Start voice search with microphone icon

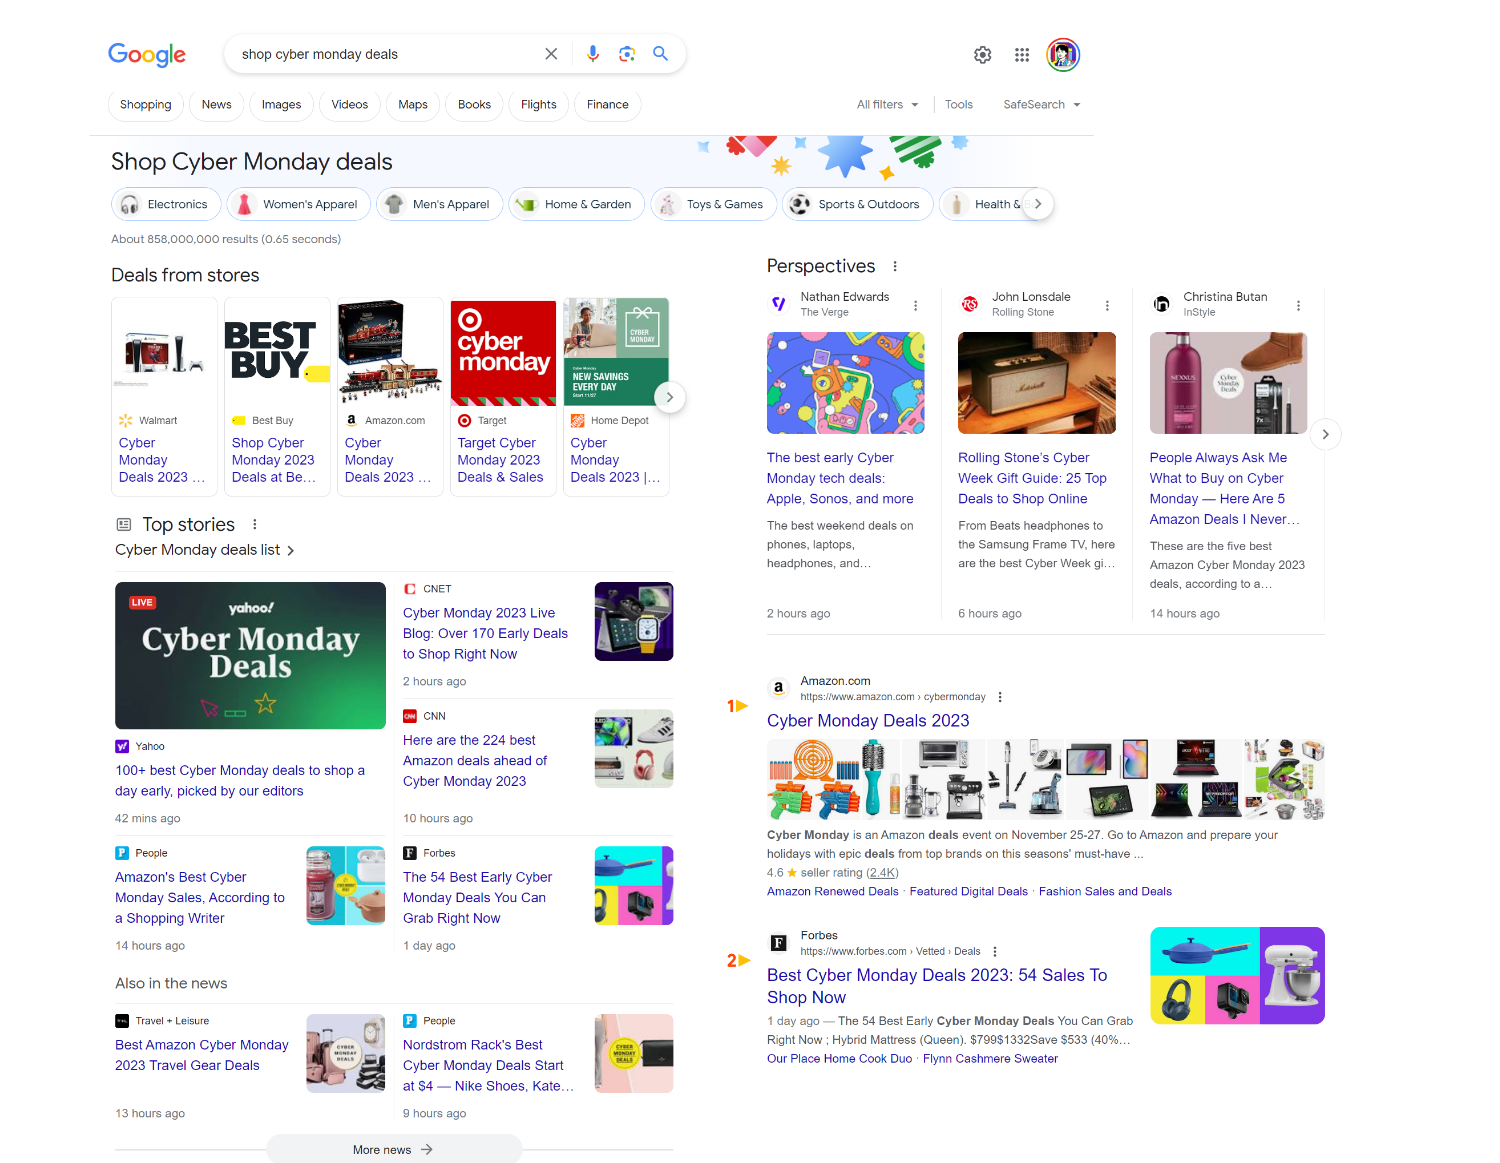click(593, 54)
